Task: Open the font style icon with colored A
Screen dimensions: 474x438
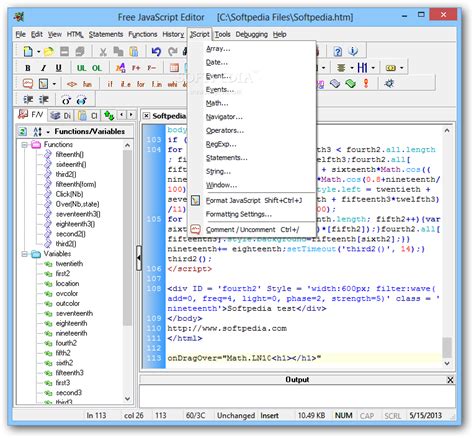Action: (120, 68)
